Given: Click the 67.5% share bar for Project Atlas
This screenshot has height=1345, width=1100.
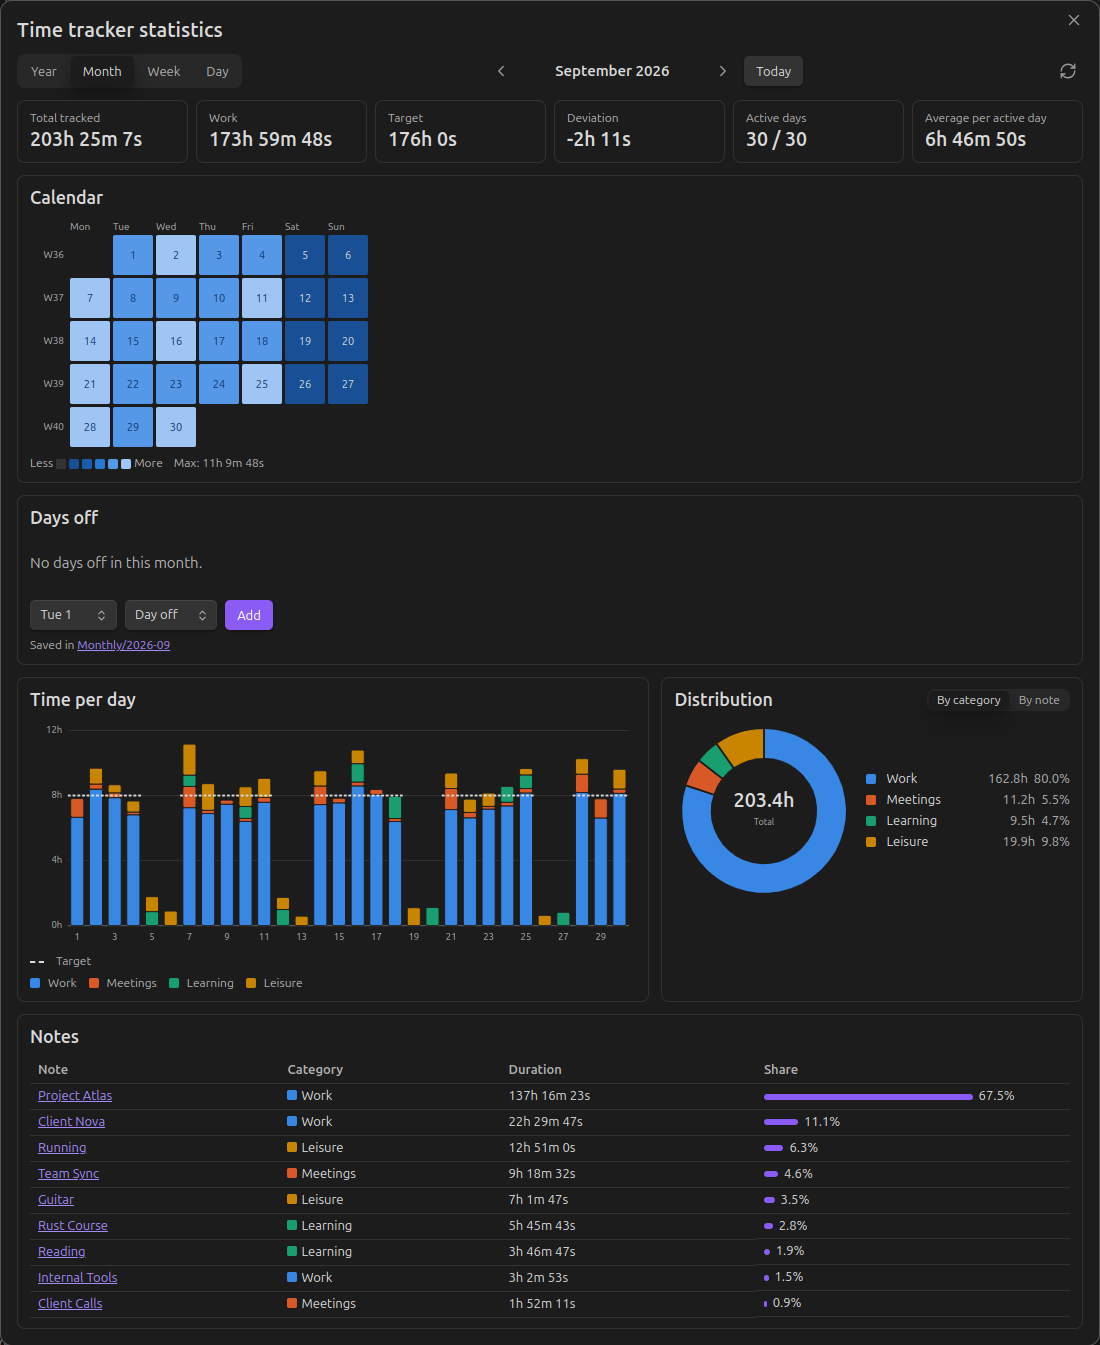Looking at the screenshot, I should point(868,1096).
